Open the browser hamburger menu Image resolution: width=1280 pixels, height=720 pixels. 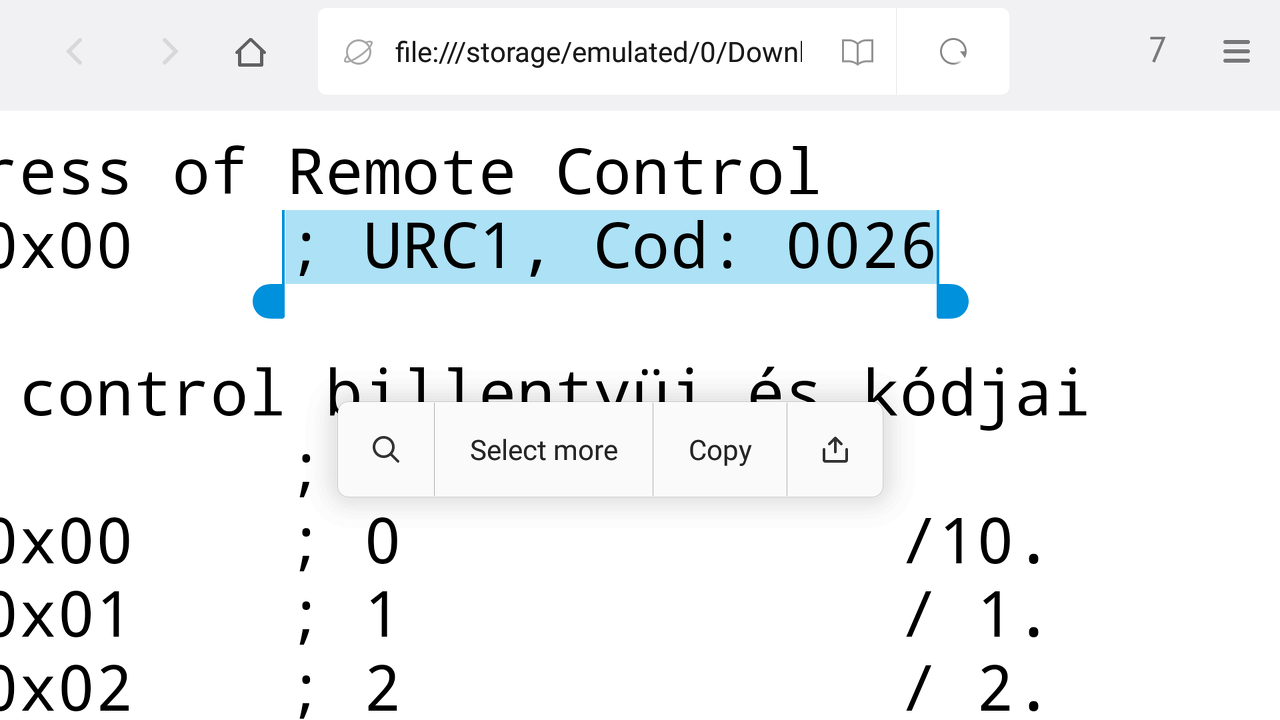1236,52
